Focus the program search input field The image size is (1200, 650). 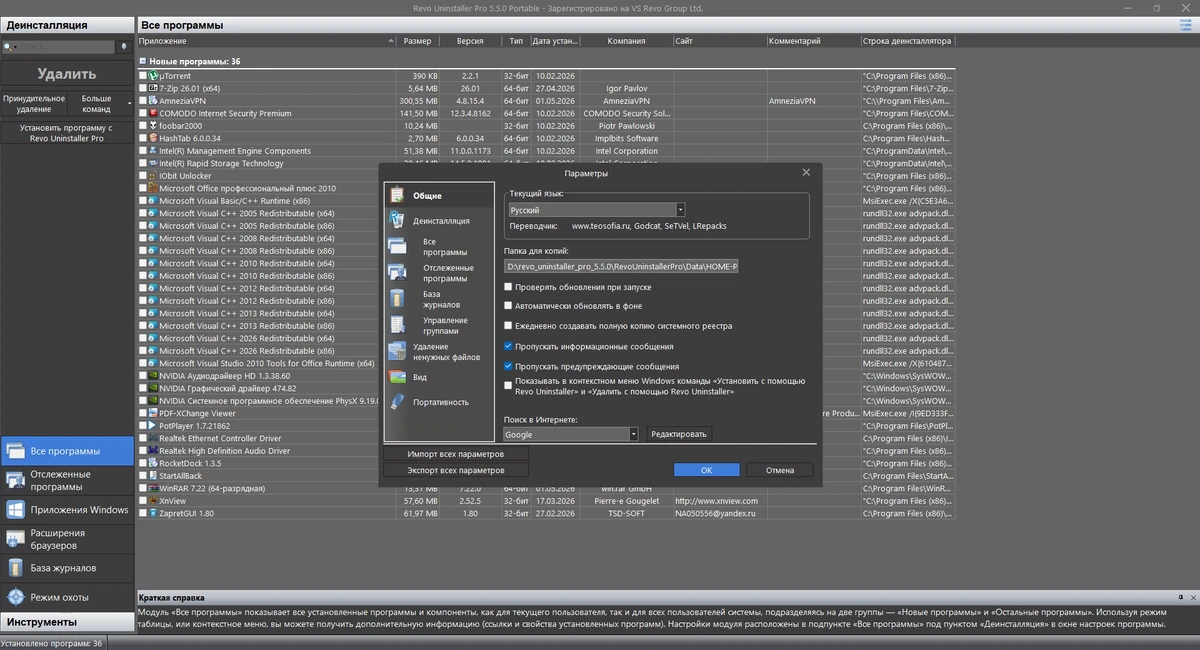click(67, 47)
